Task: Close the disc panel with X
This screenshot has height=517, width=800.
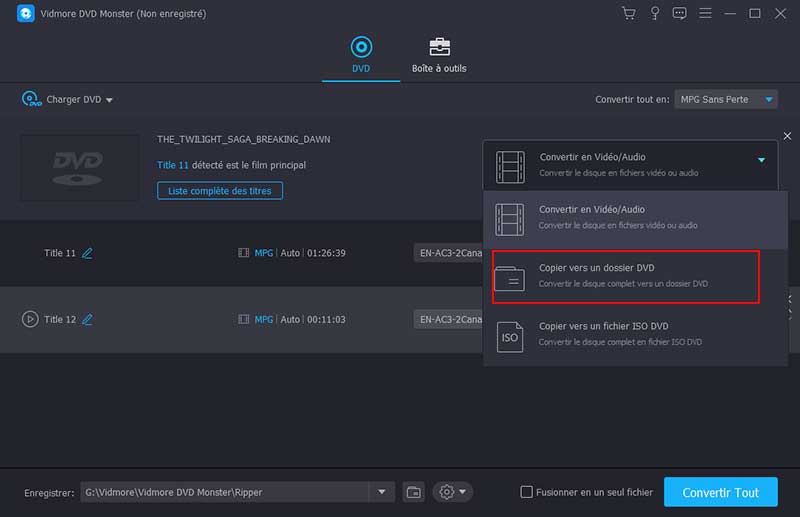Action: pyautogui.click(x=787, y=136)
